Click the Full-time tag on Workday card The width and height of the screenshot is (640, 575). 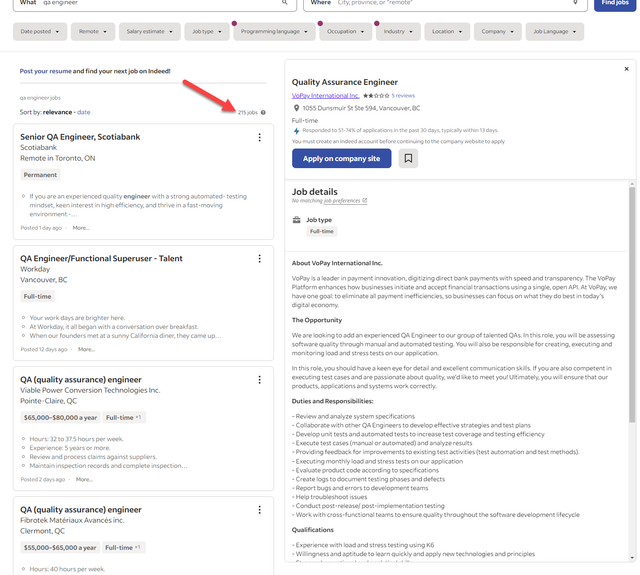pyautogui.click(x=37, y=296)
